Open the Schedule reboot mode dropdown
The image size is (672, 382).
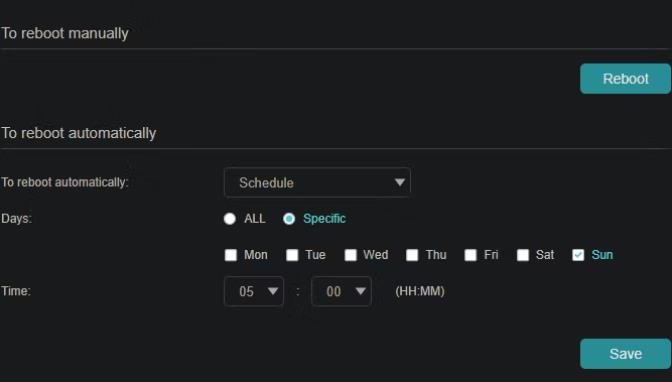(317, 183)
